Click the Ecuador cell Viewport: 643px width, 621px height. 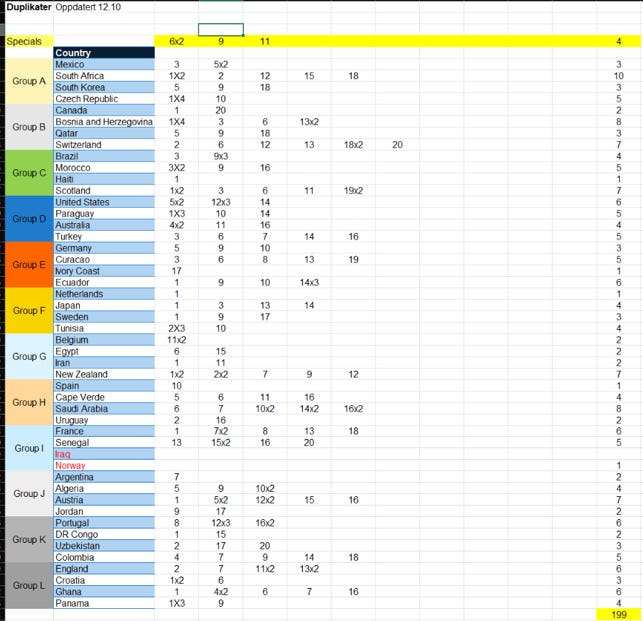[104, 283]
